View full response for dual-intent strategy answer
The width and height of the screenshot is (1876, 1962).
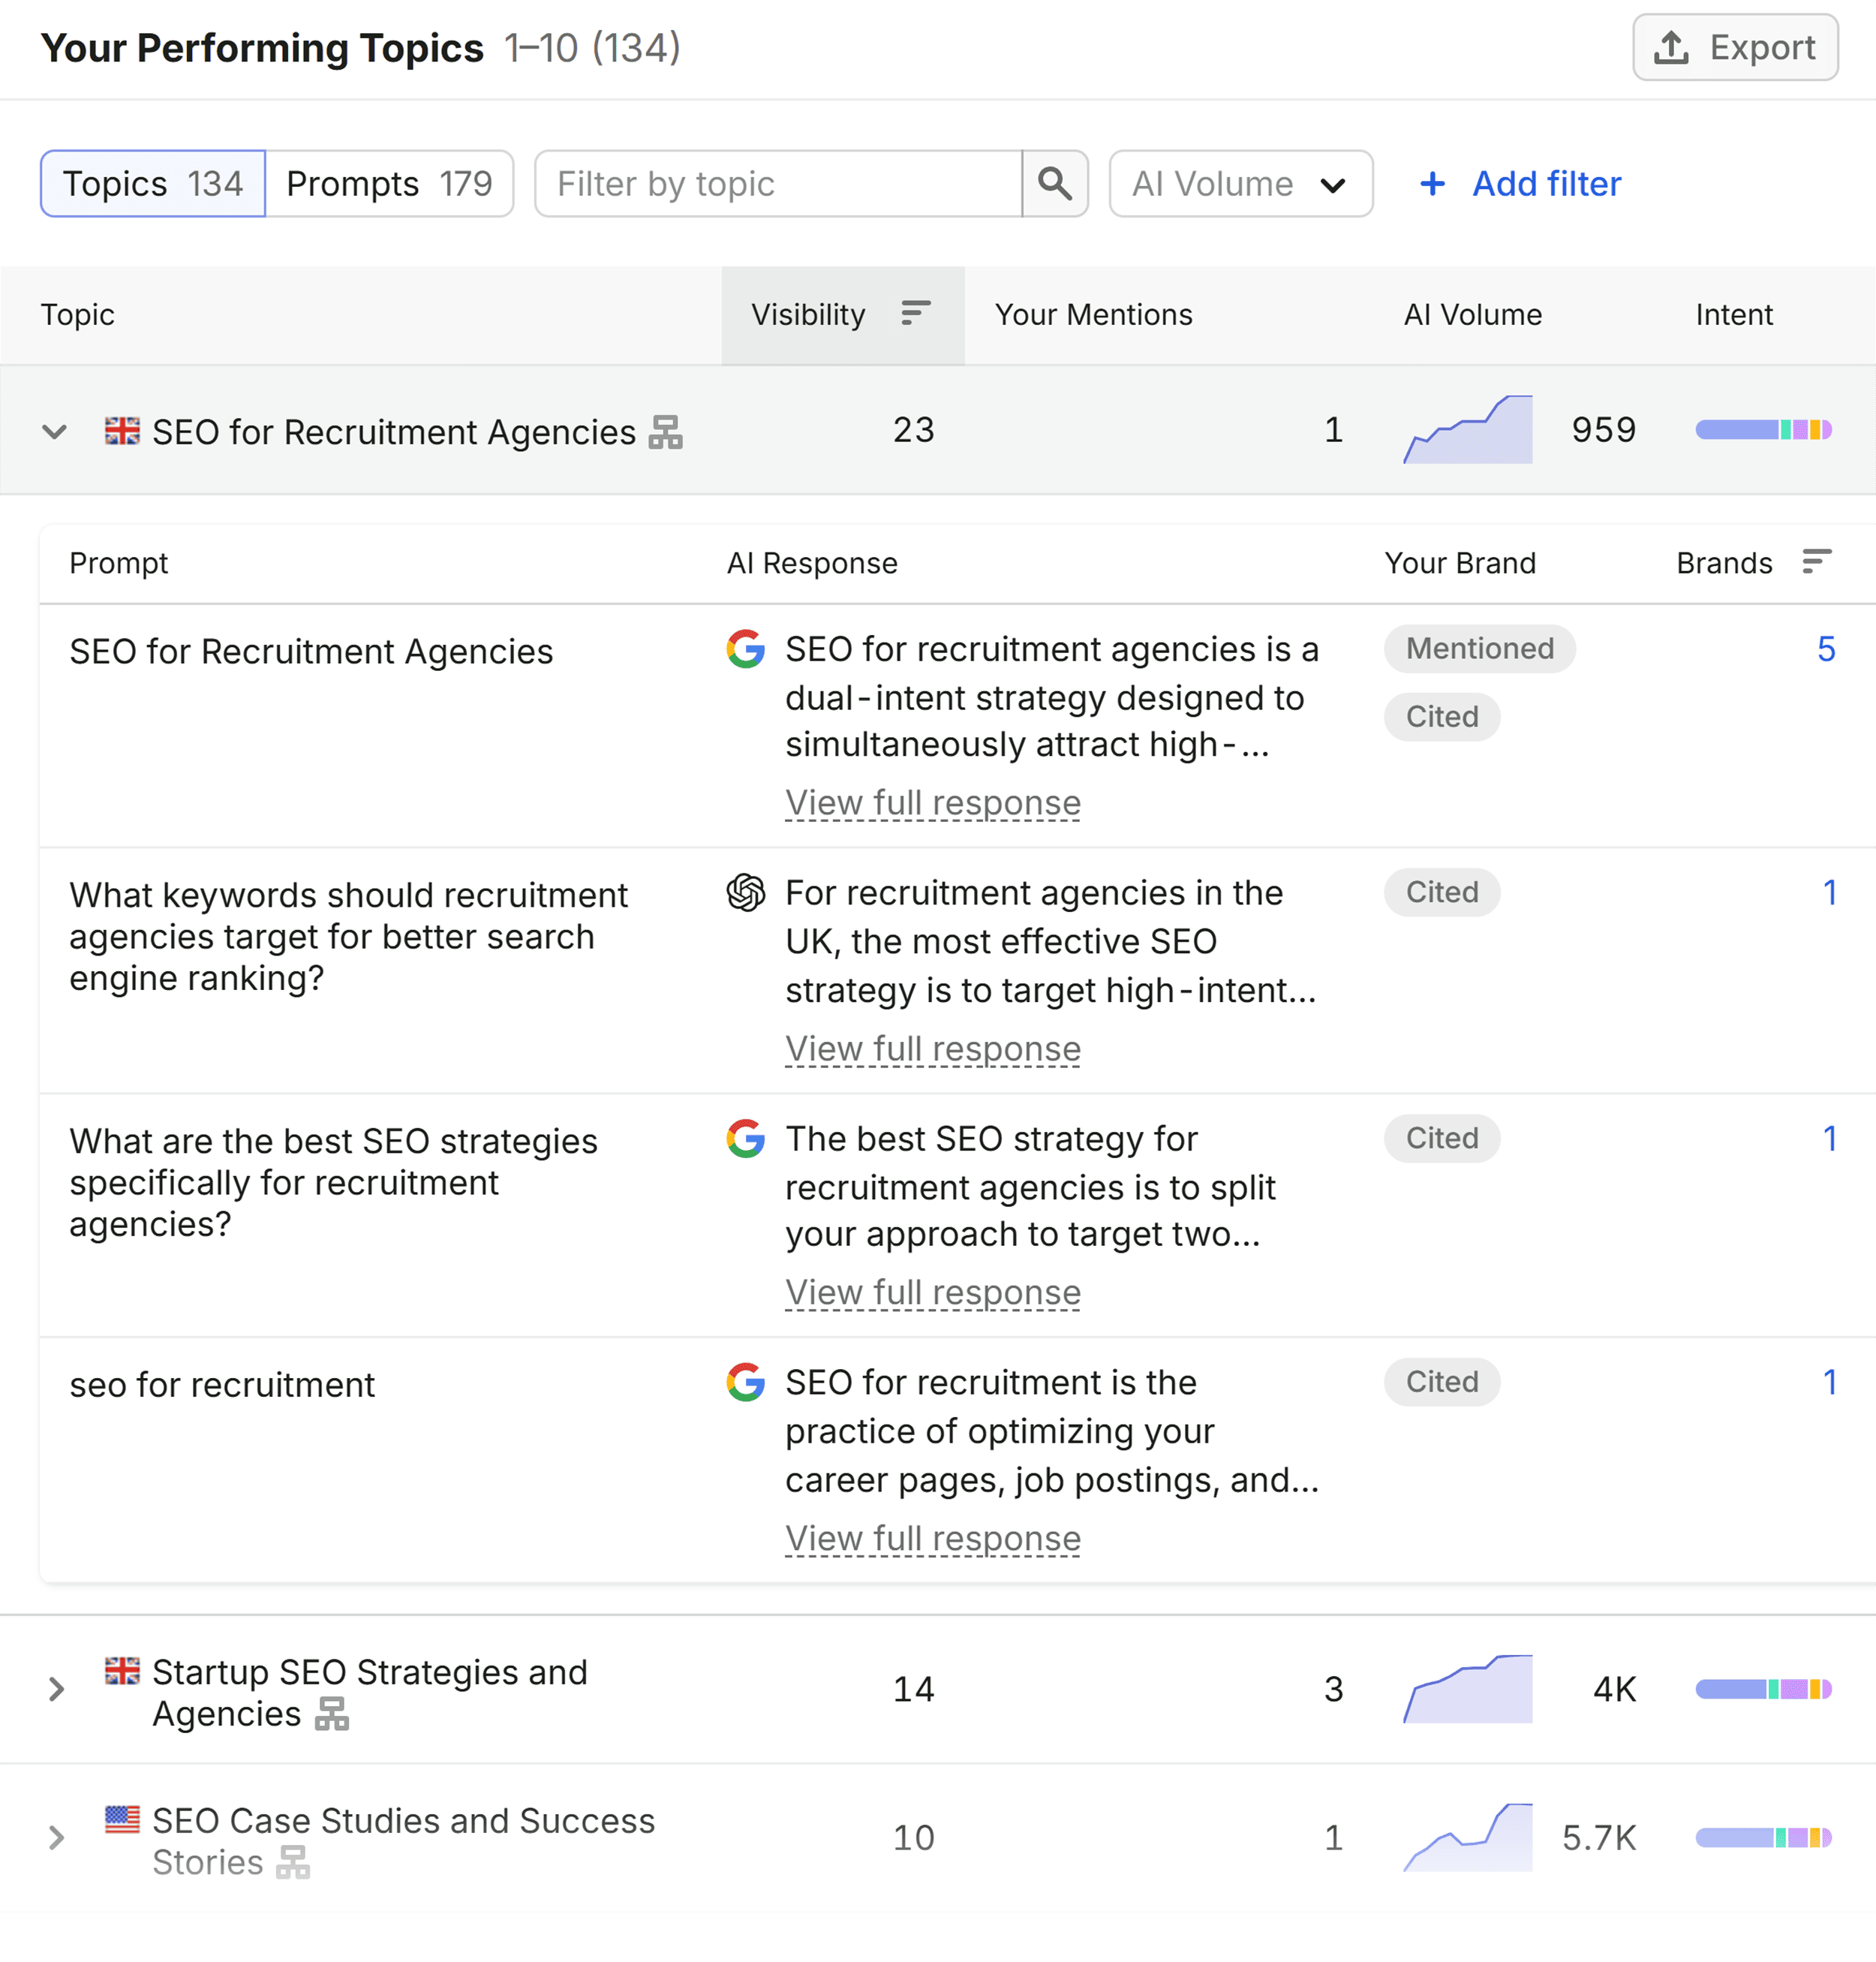(x=933, y=803)
